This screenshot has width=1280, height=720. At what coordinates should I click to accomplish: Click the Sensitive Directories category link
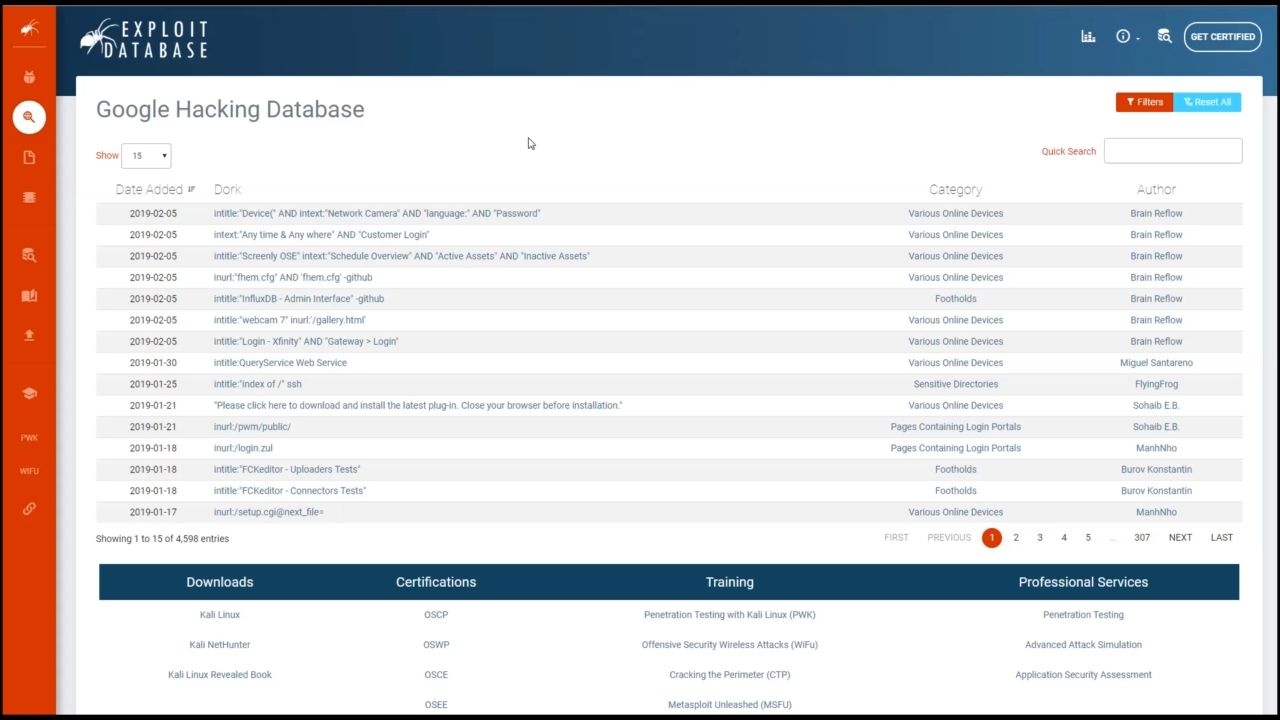tap(955, 384)
